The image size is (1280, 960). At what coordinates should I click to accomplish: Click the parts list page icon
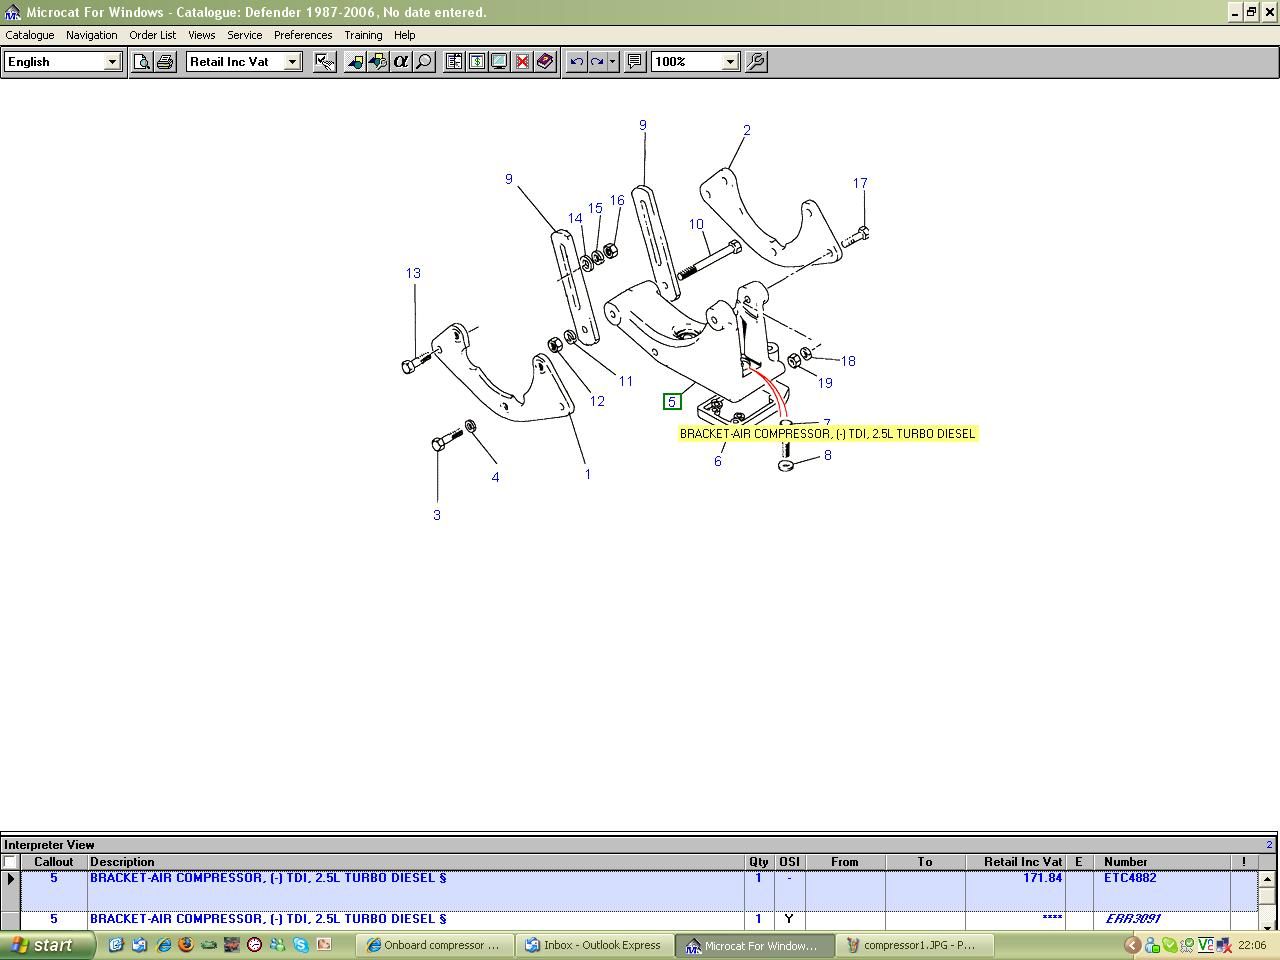[x=454, y=62]
